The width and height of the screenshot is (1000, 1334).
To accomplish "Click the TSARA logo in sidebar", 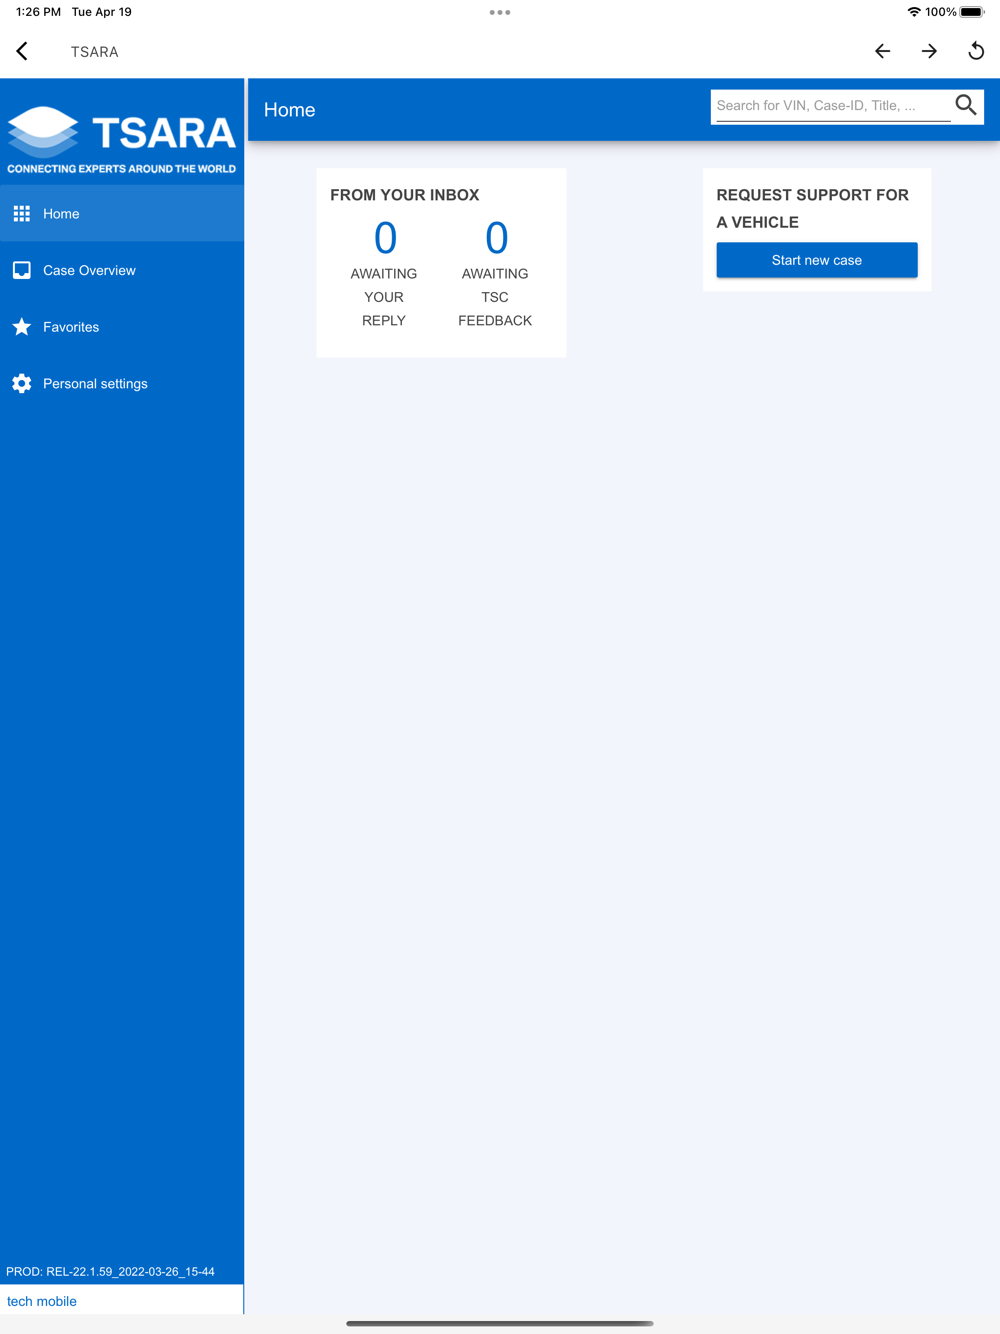I will pos(122,140).
